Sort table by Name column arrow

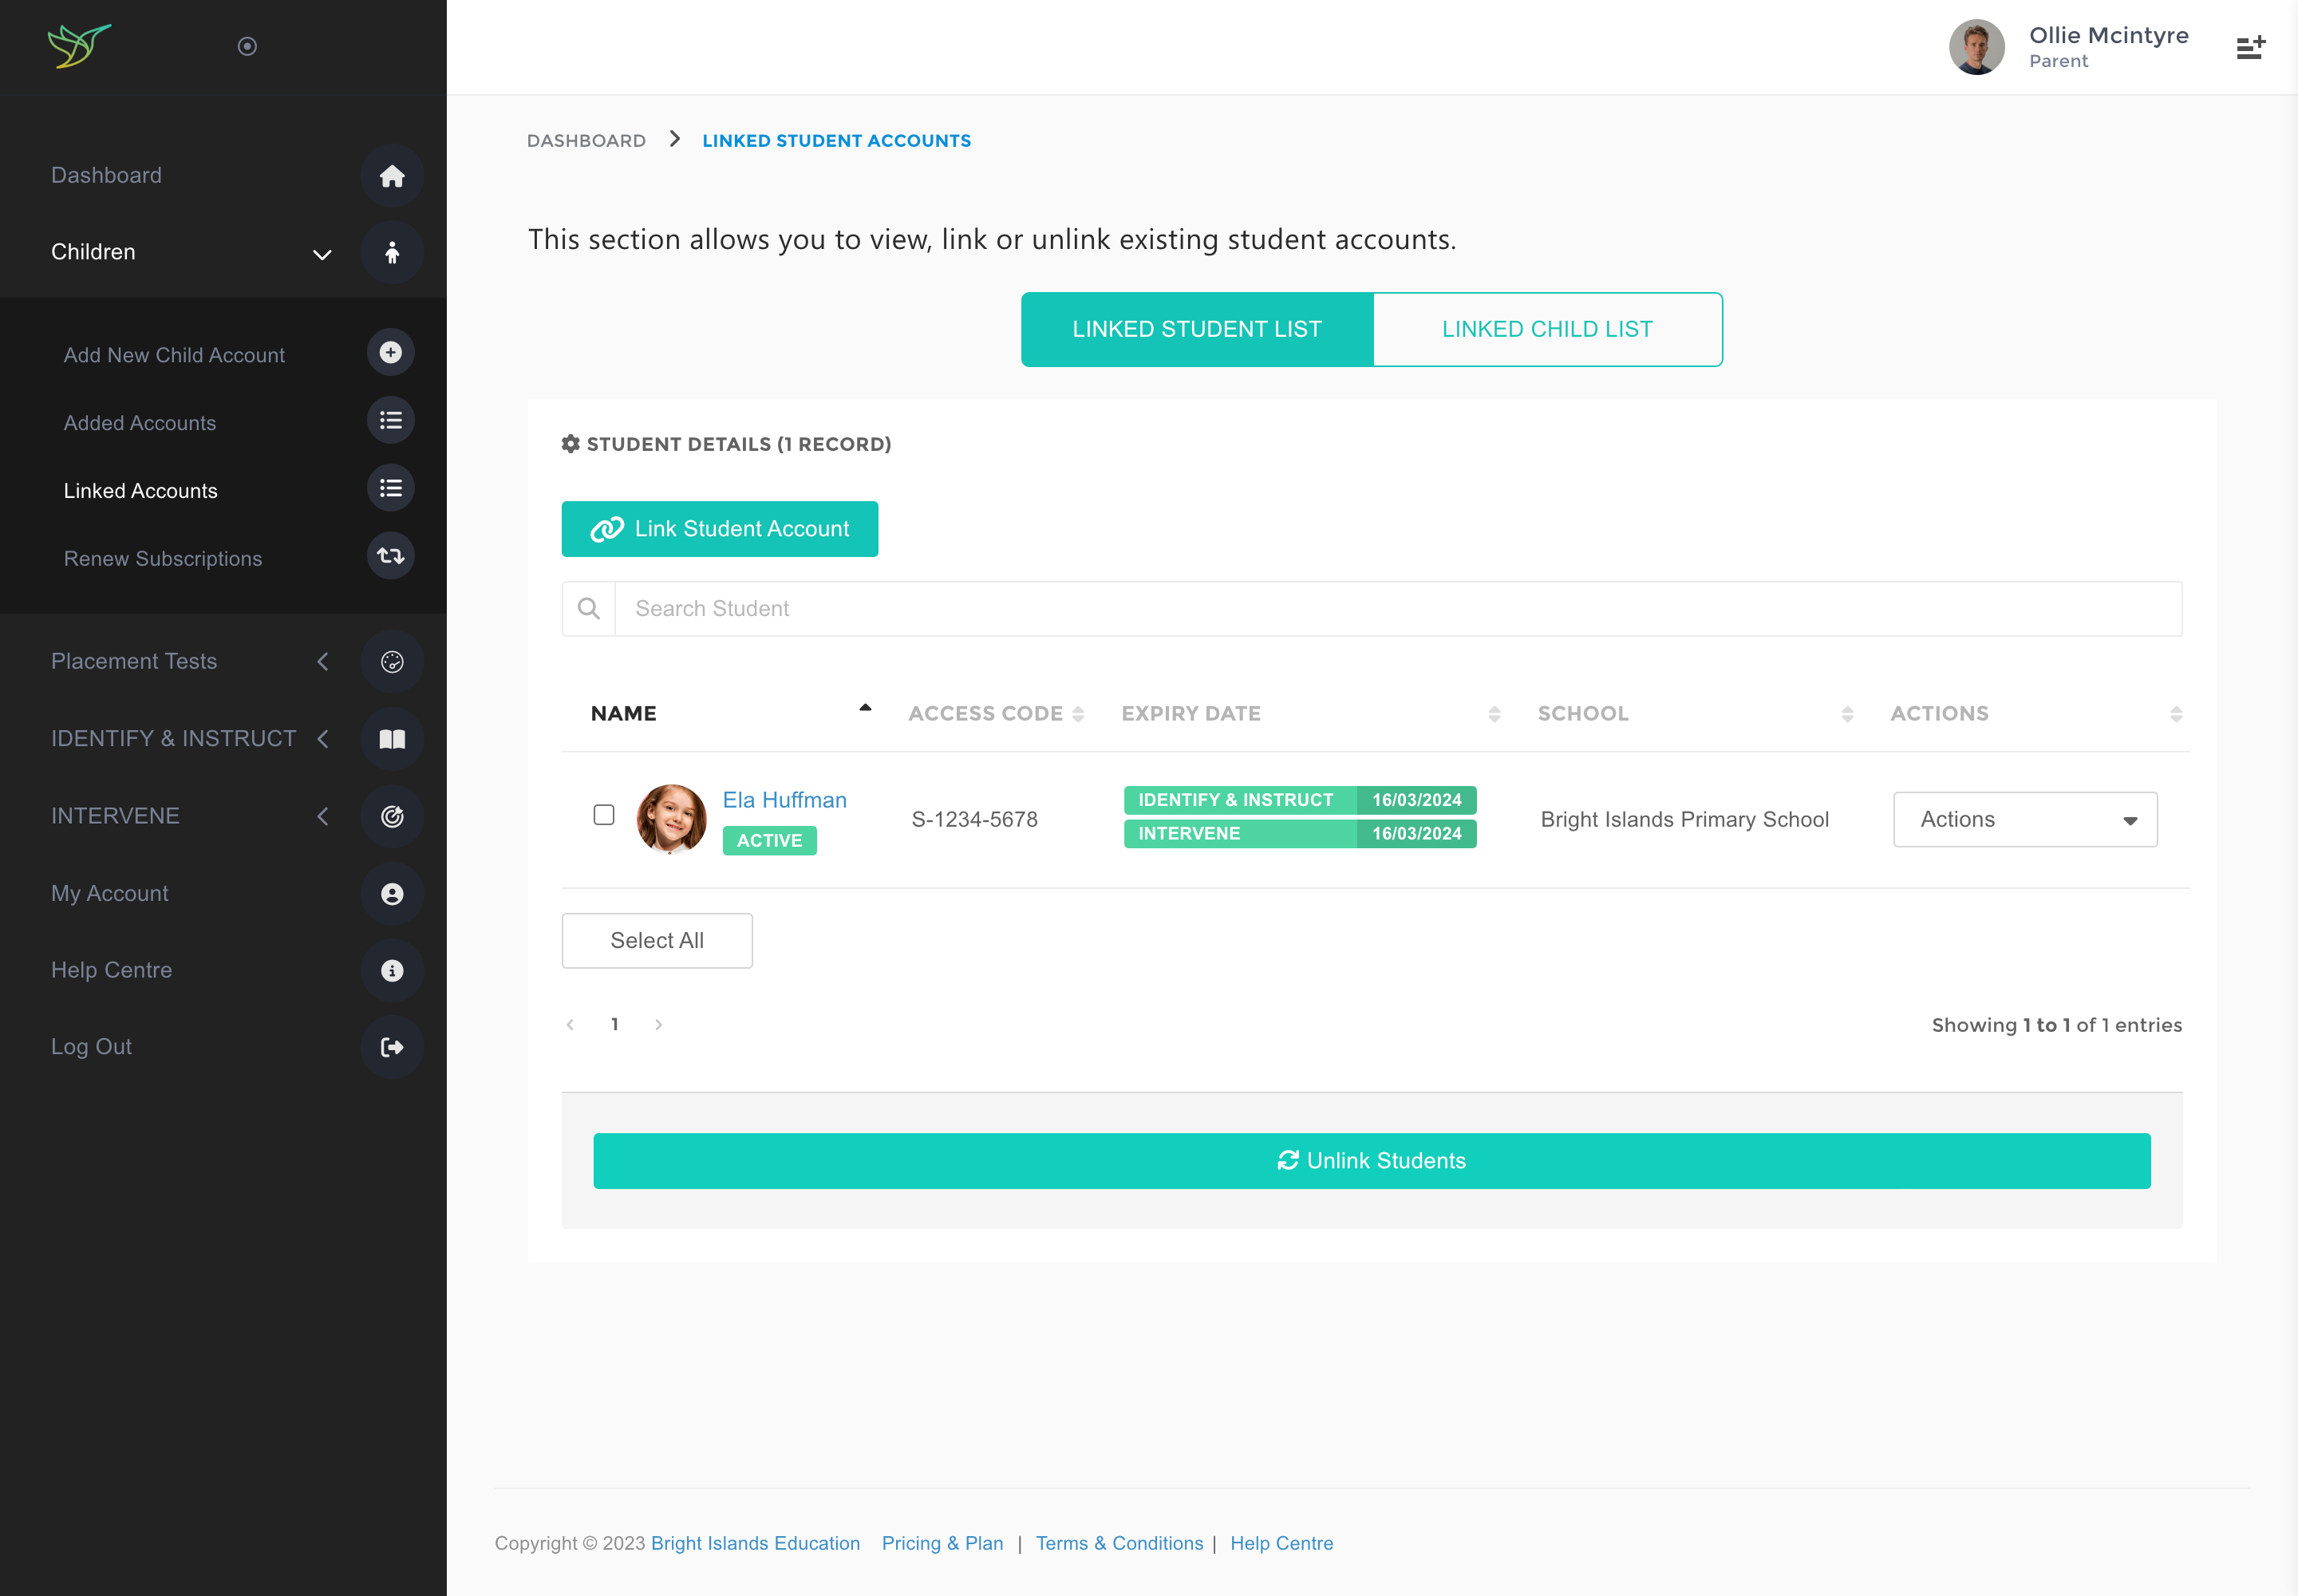pyautogui.click(x=865, y=709)
